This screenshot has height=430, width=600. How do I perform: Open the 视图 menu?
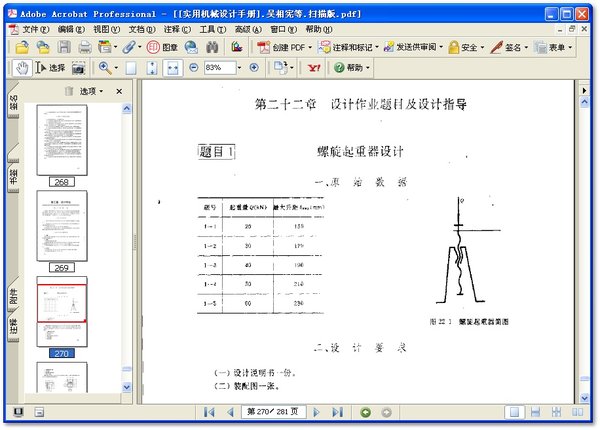point(106,29)
